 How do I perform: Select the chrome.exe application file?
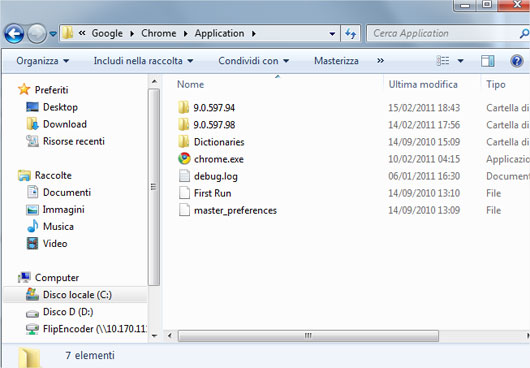pos(211,159)
